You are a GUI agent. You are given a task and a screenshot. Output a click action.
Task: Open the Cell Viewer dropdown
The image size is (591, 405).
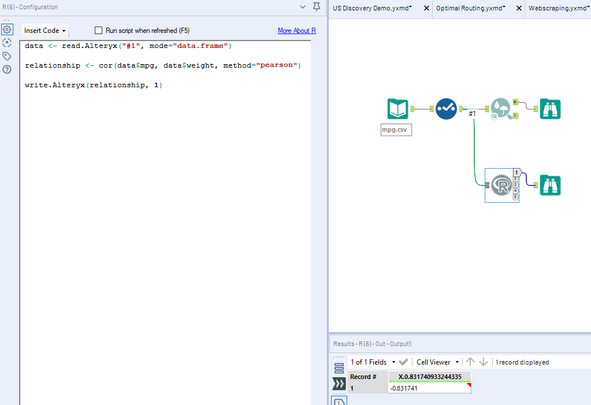[437, 362]
